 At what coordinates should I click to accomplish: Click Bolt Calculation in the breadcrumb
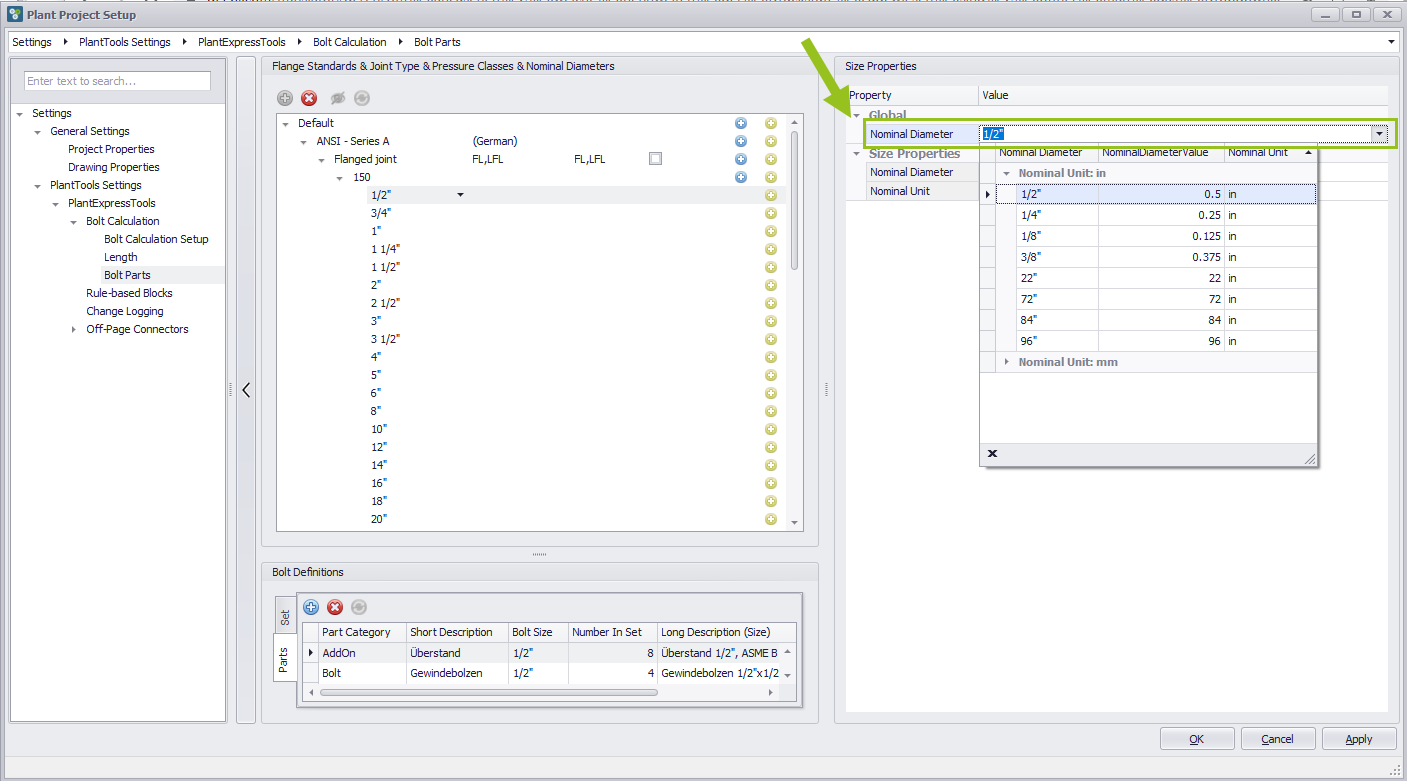(x=349, y=42)
